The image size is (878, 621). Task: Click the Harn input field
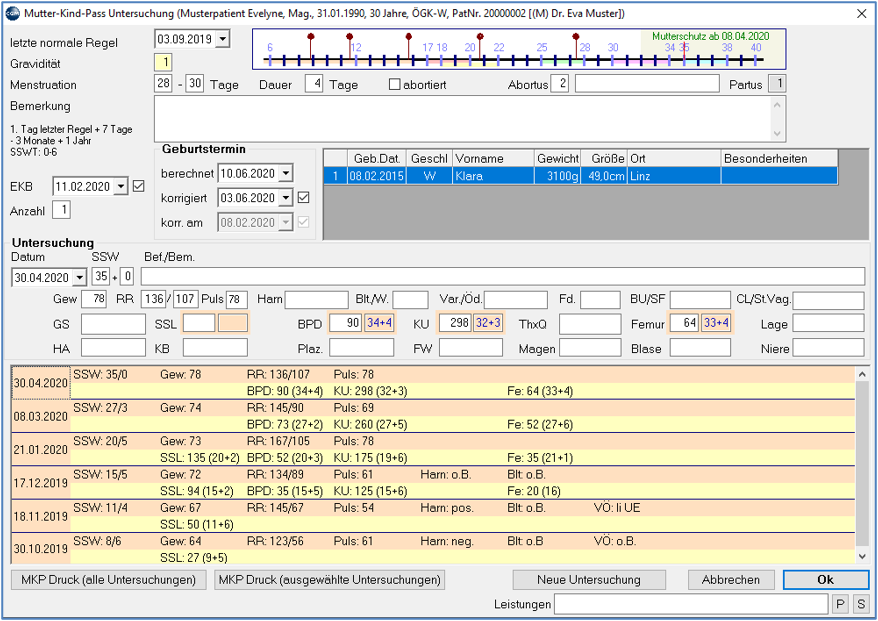pos(317,300)
